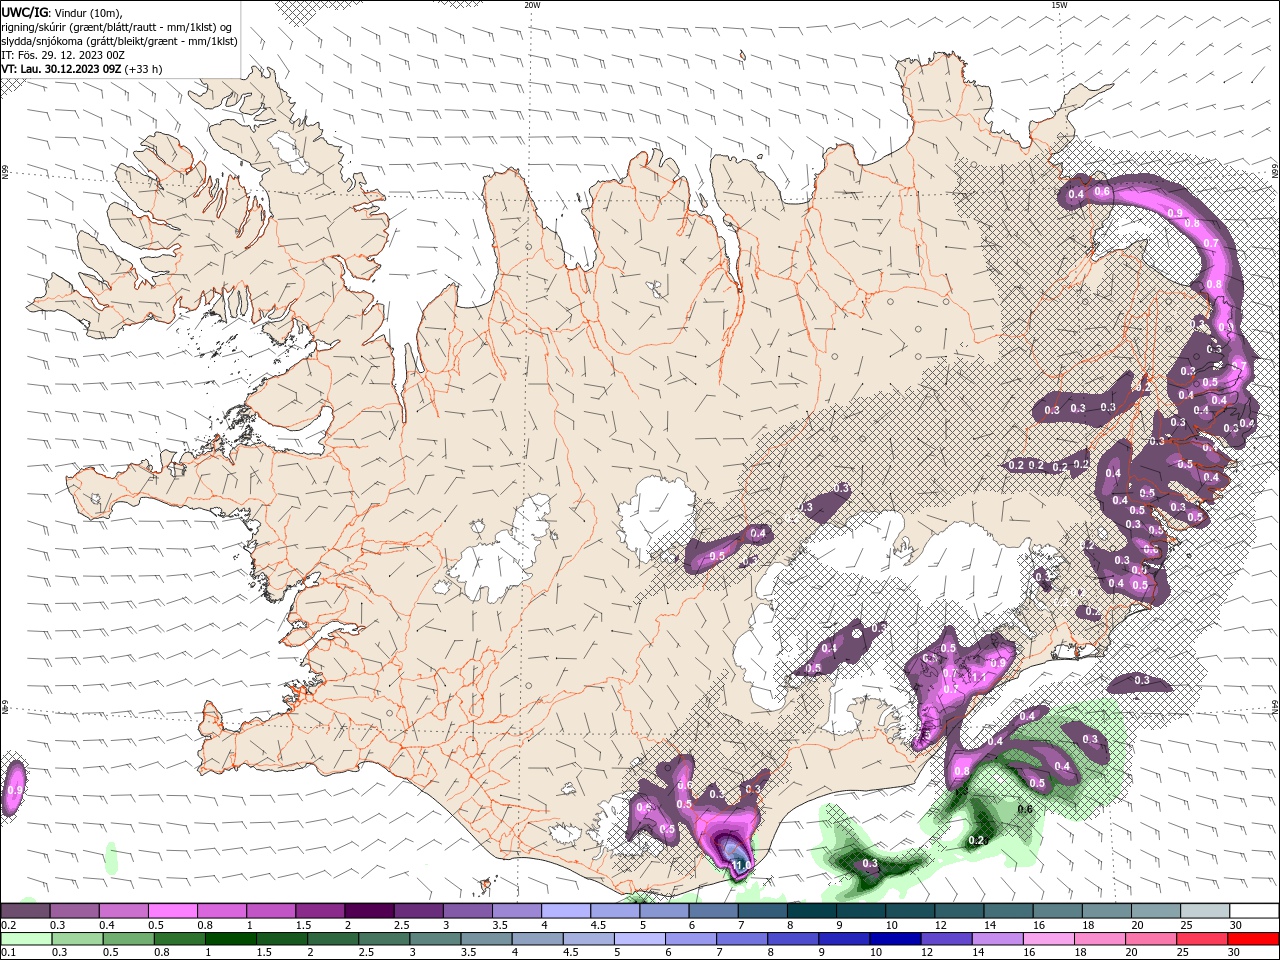Click the grey-teal 3 swatch in lower scale
Image resolution: width=1280 pixels, height=960 pixels.
tap(434, 939)
